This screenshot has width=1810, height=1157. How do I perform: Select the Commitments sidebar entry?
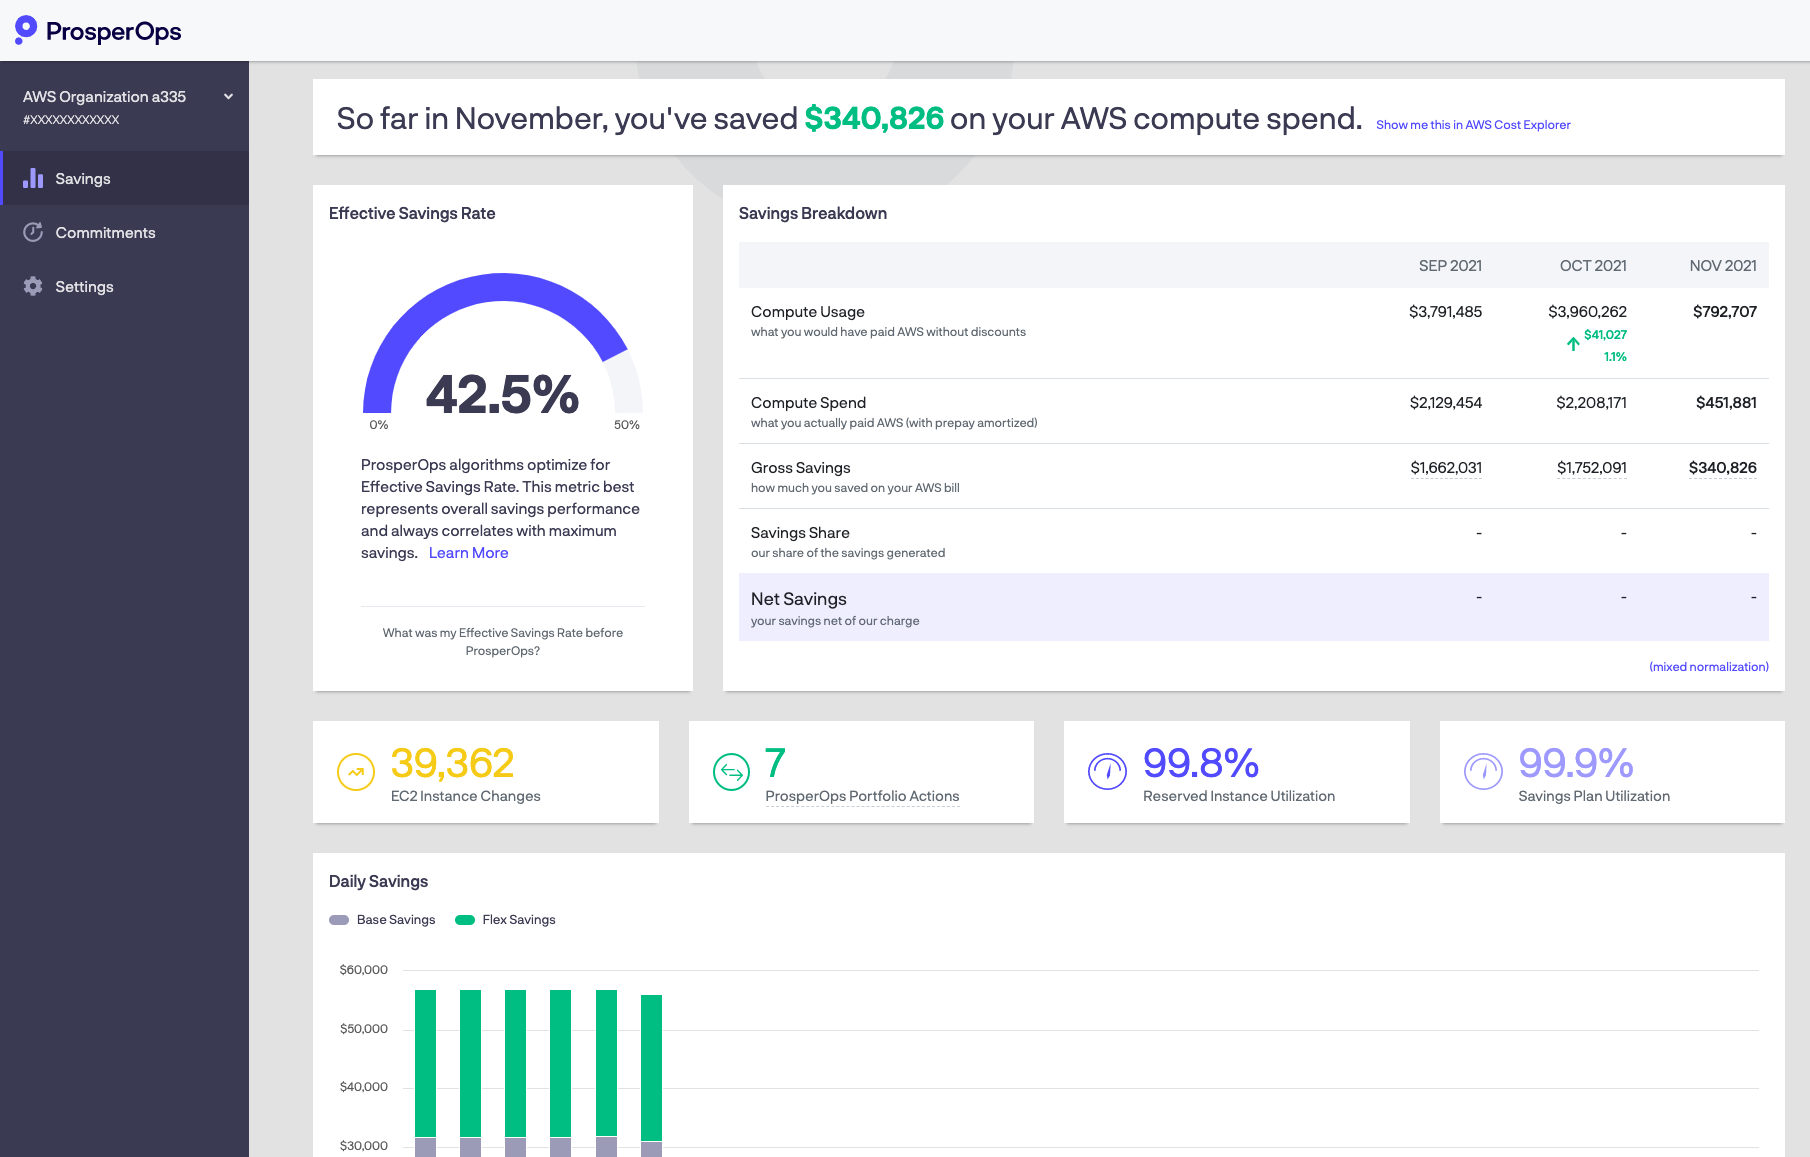[106, 232]
